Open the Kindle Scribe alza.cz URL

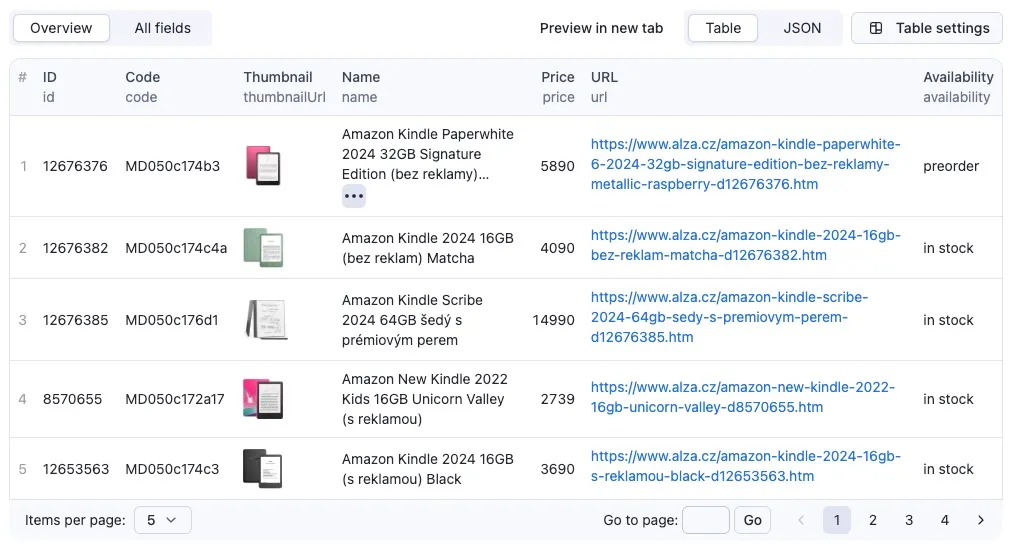point(729,317)
